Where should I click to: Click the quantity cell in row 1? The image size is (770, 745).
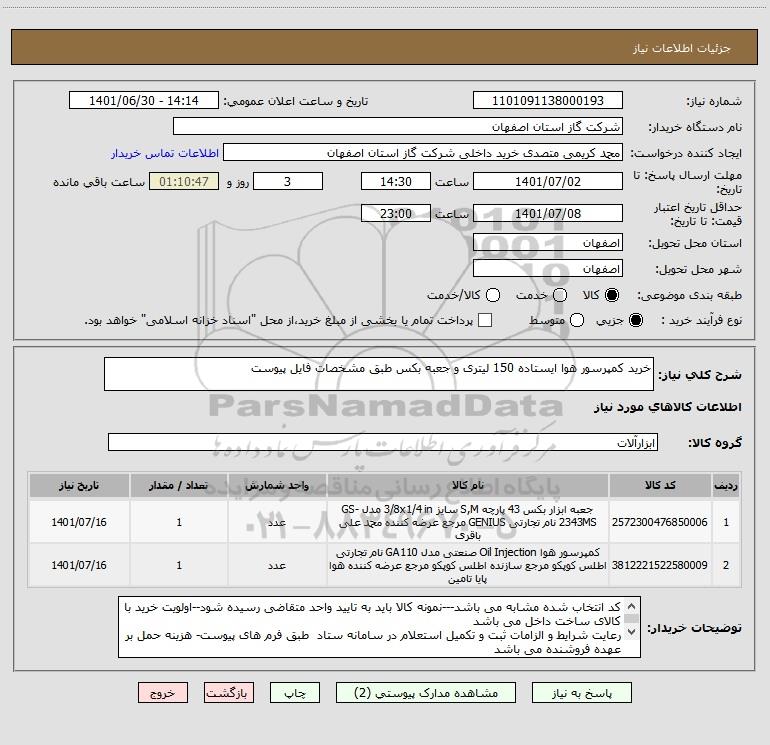179,522
